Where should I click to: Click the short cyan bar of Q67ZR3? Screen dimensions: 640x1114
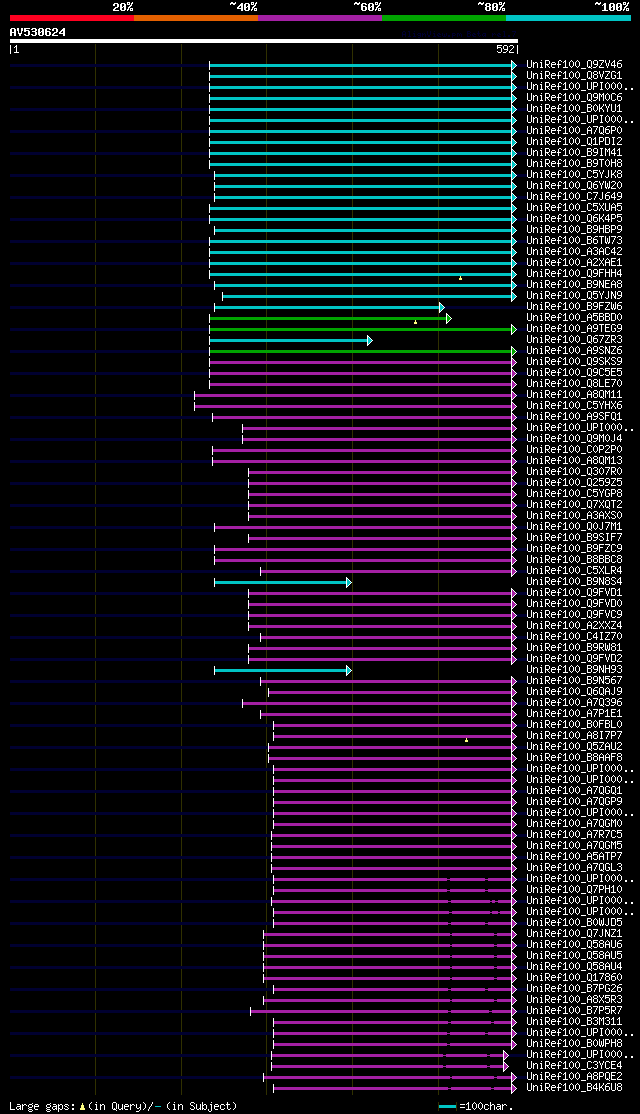(x=291, y=340)
